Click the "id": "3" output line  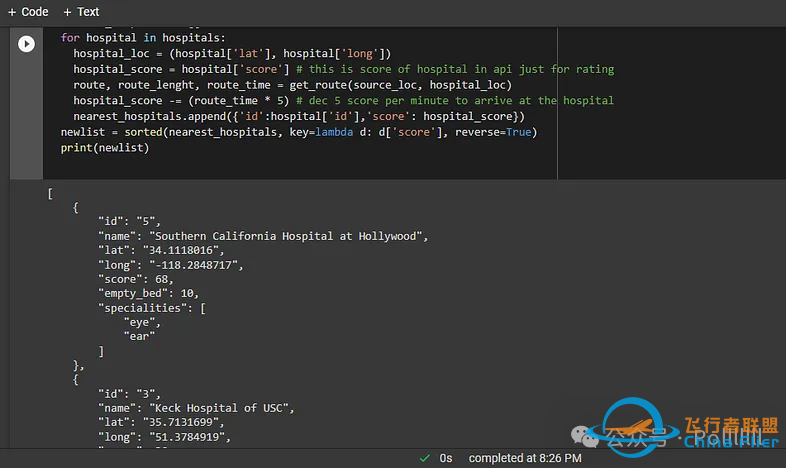tap(129, 394)
